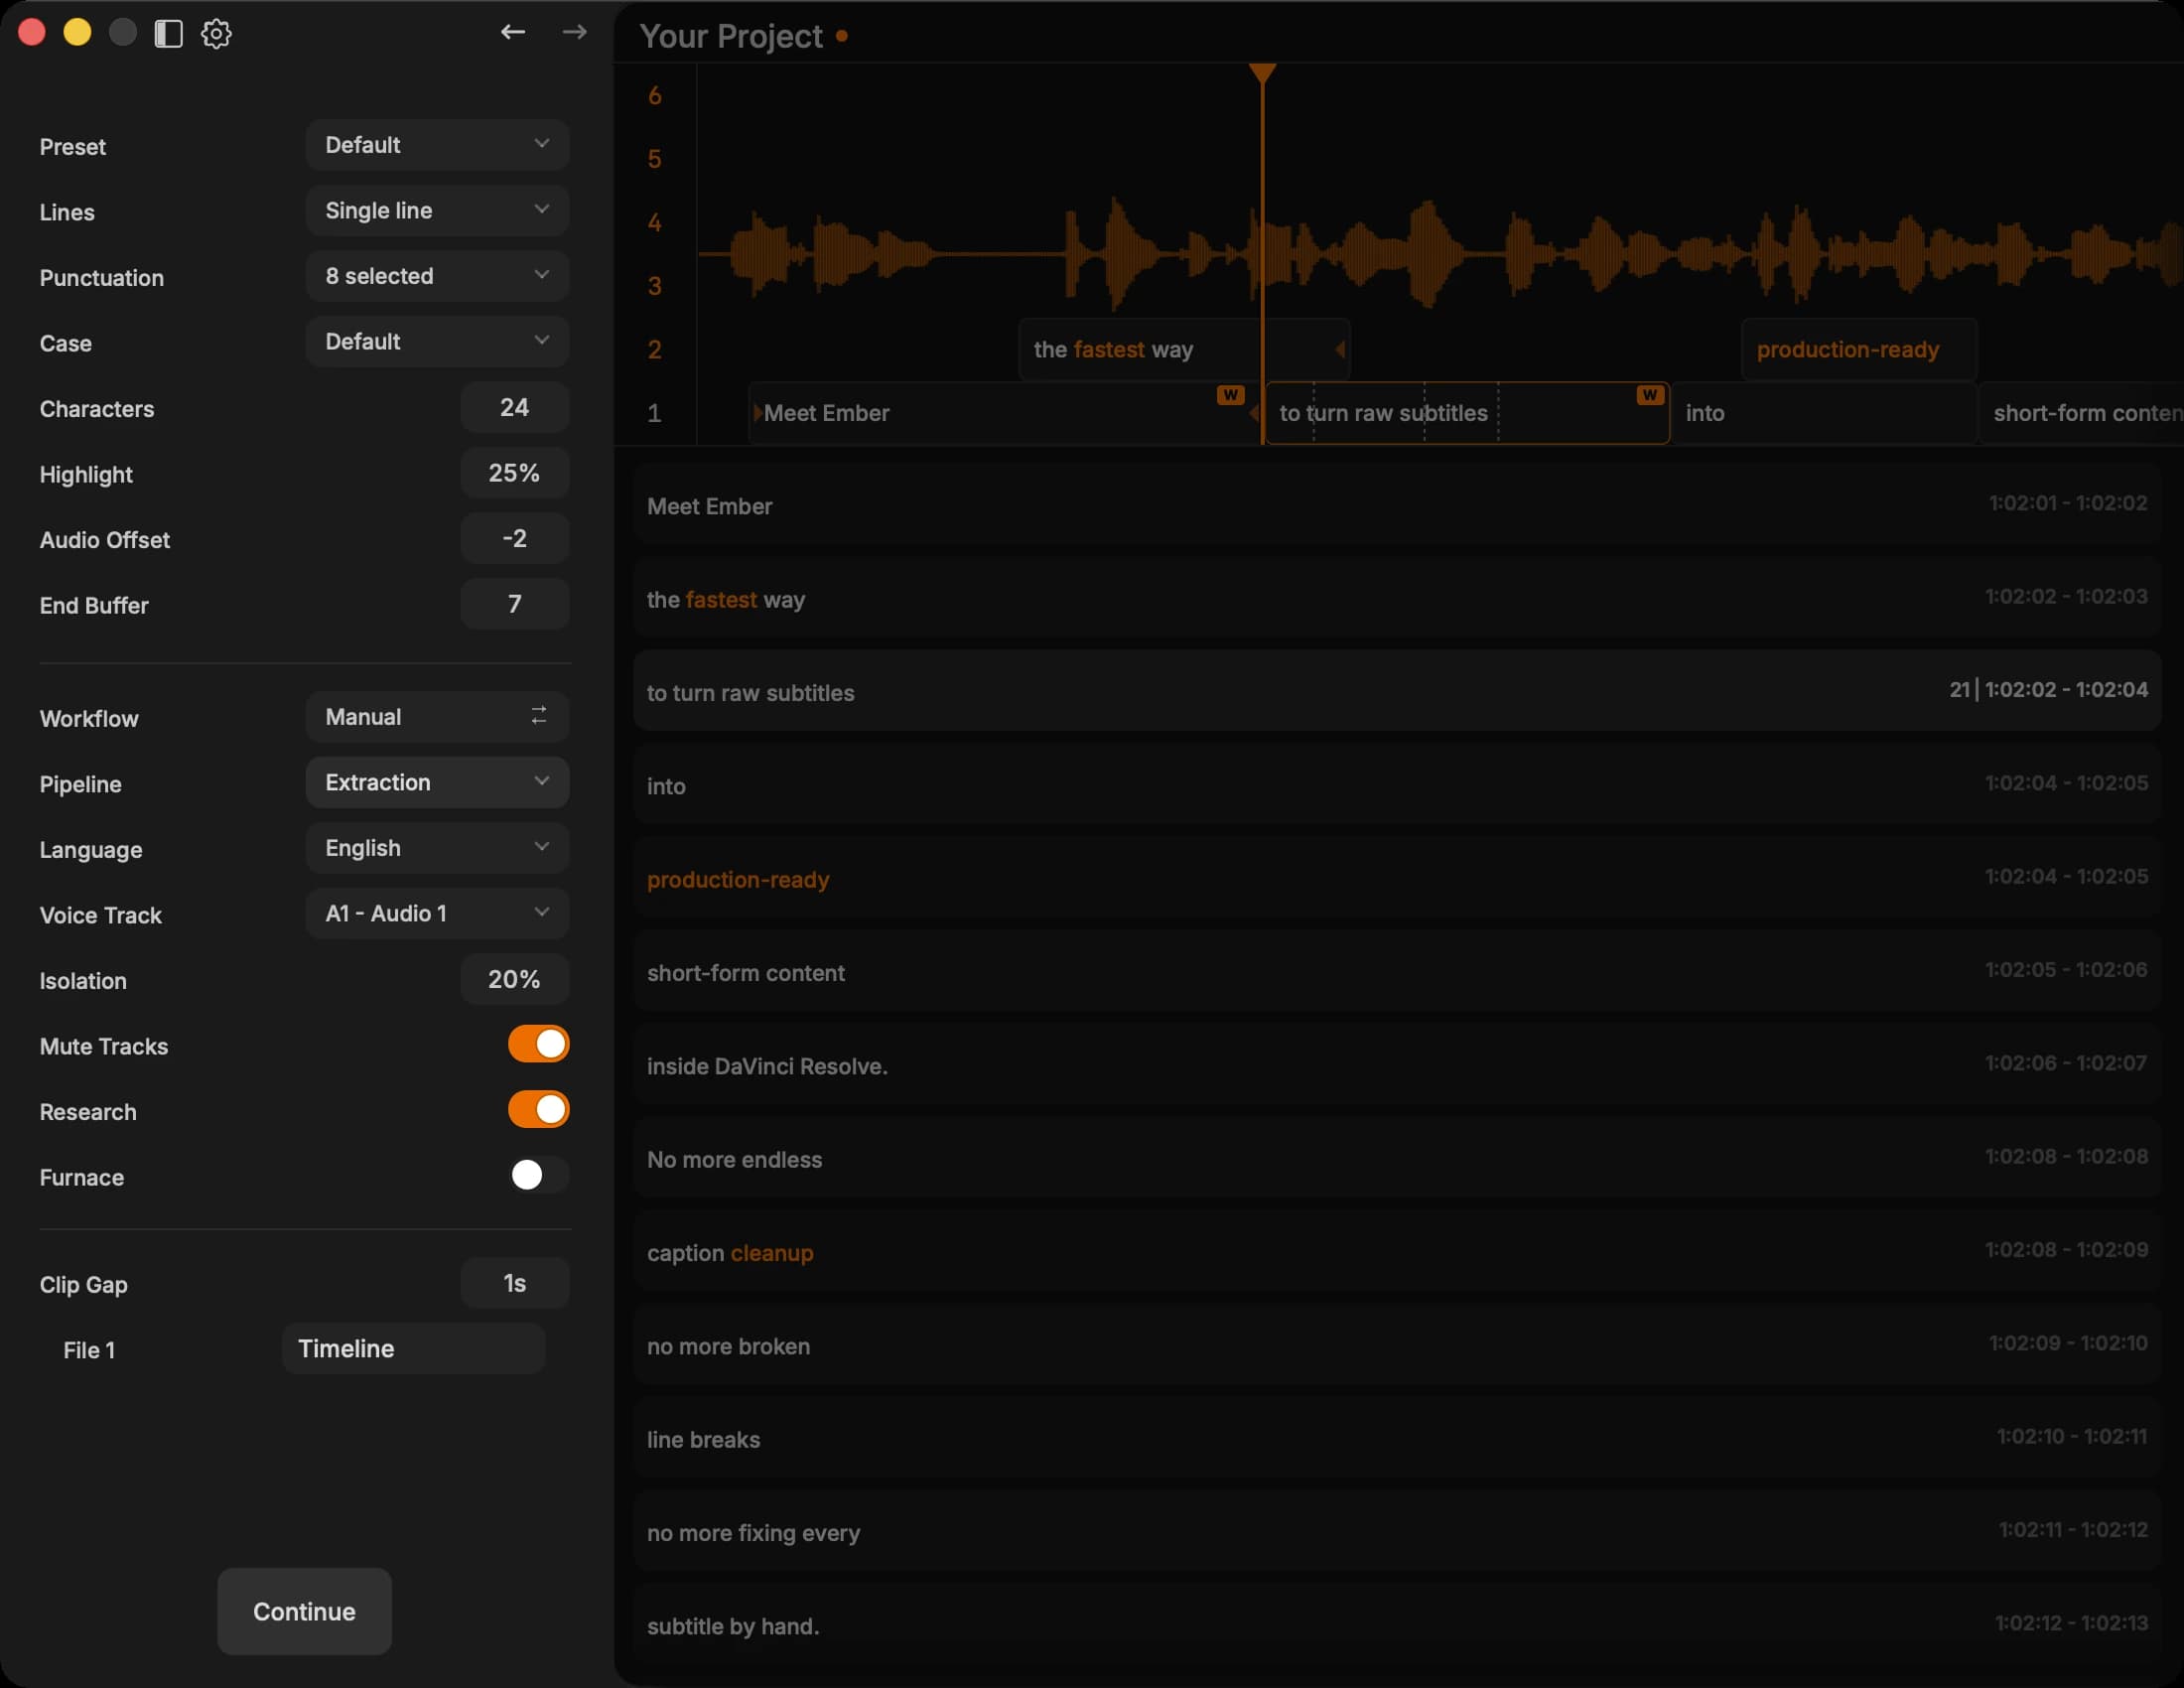Go back with the left arrow

click(x=513, y=32)
